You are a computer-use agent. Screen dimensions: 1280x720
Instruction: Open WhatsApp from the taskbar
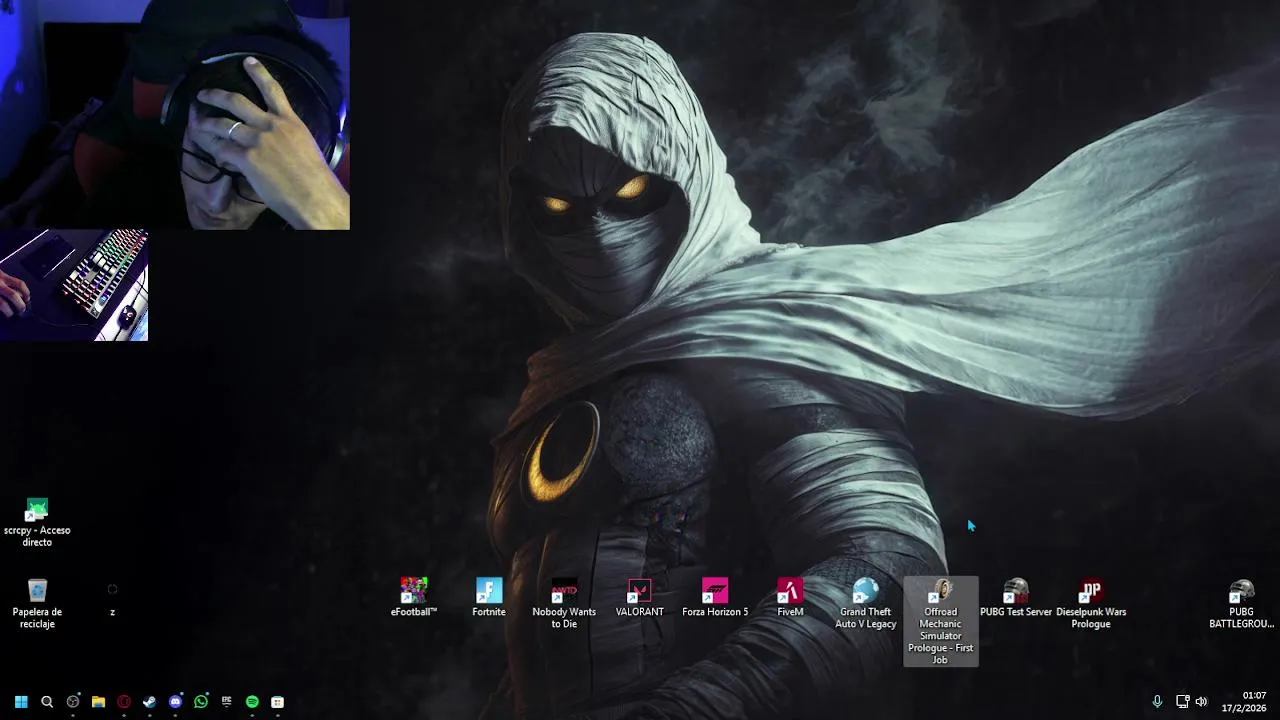click(x=201, y=702)
